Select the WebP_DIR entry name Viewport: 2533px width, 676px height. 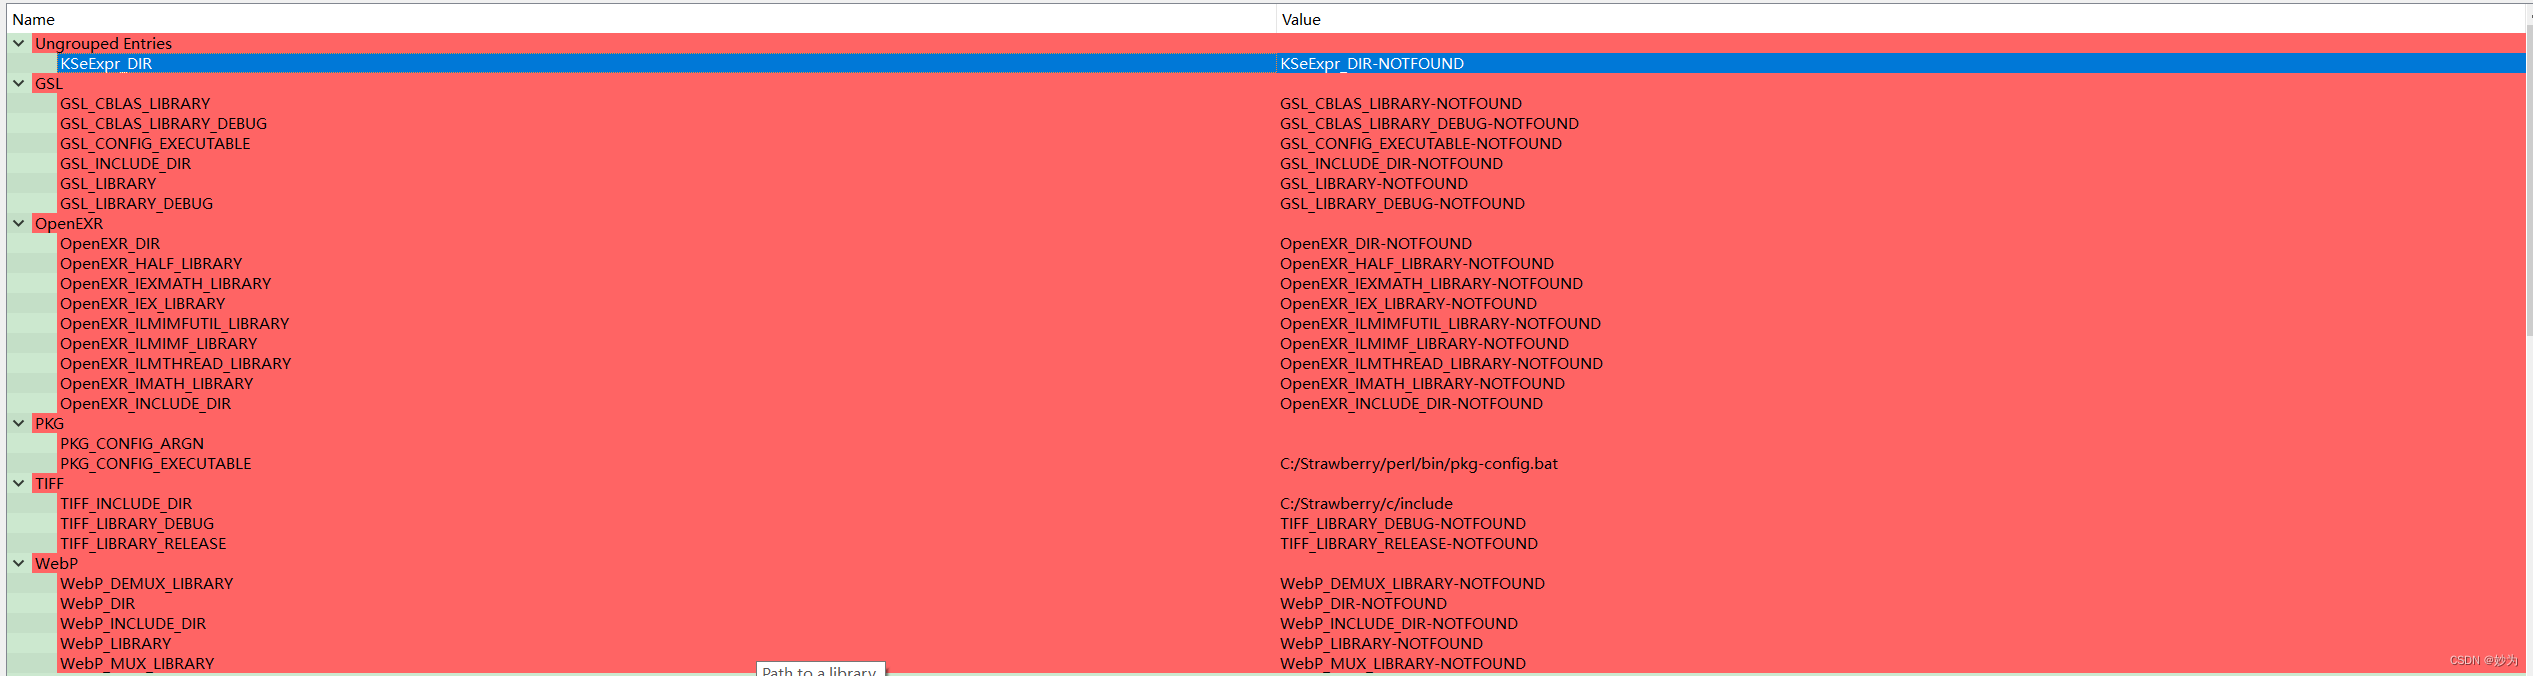click(97, 604)
